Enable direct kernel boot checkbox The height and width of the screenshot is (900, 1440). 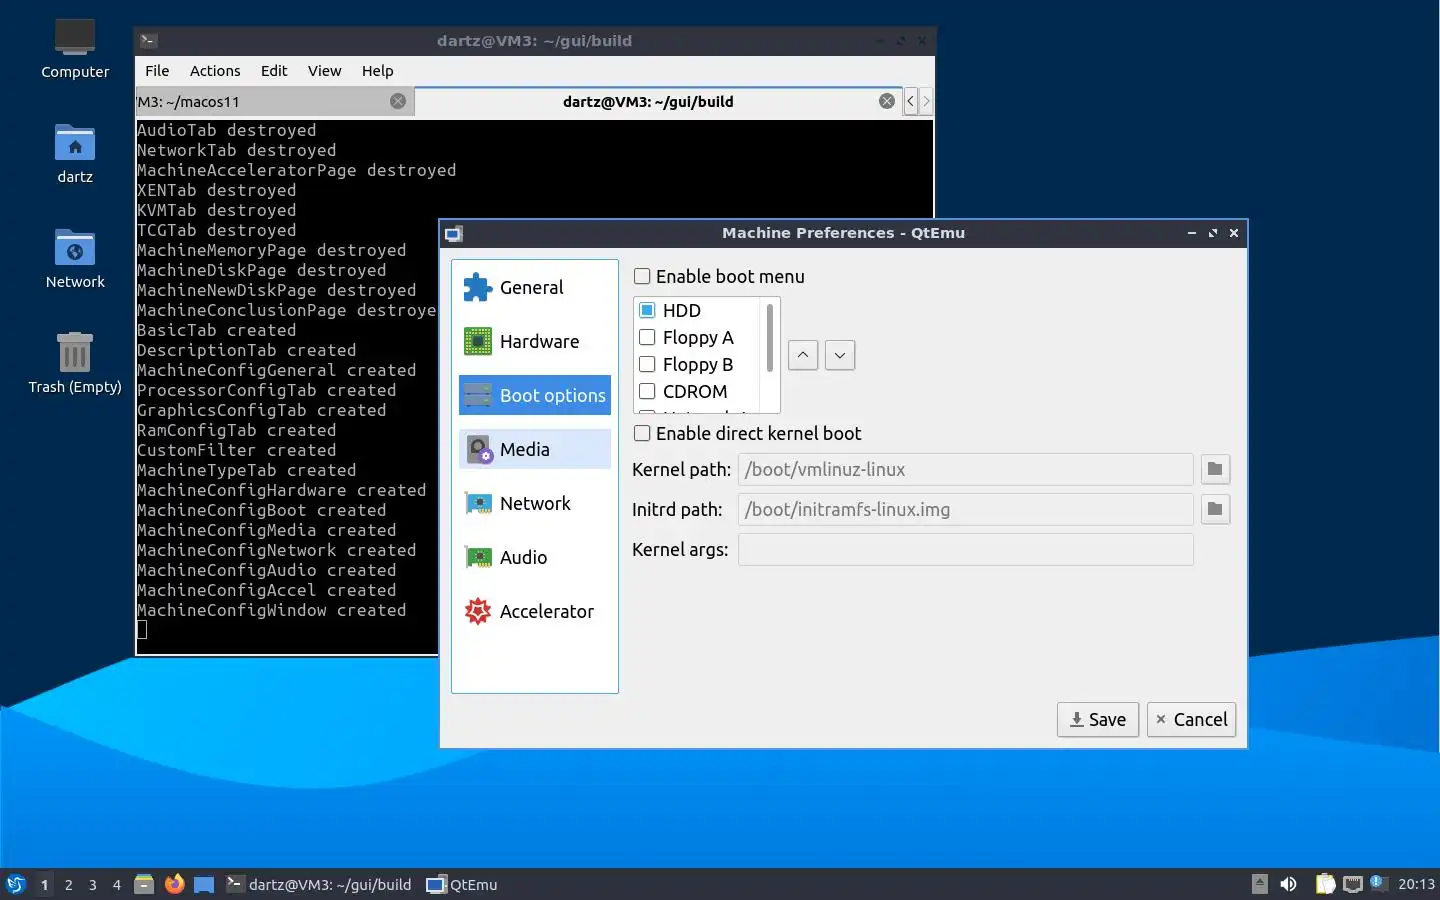tap(642, 434)
